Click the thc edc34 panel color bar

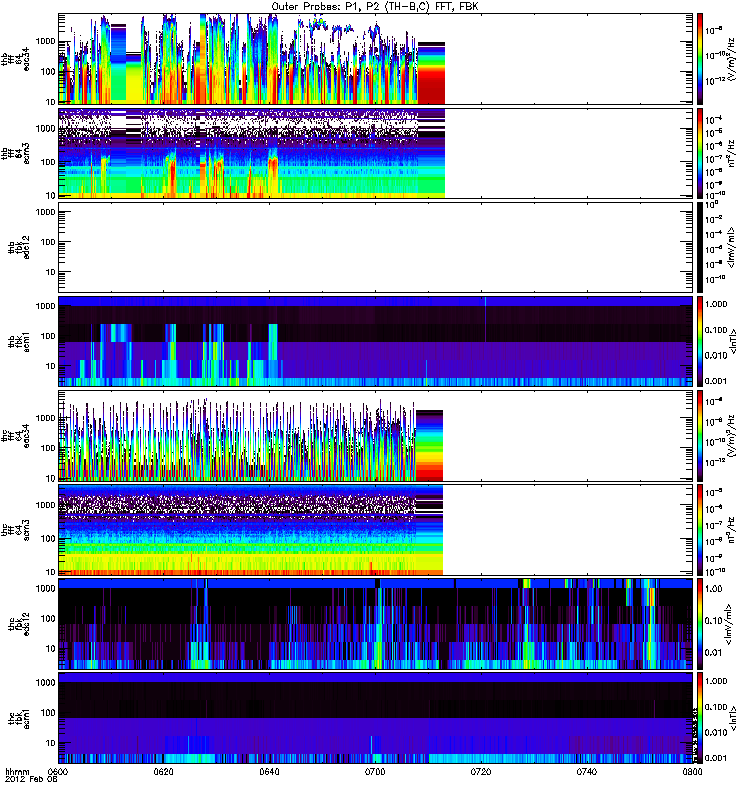point(702,435)
